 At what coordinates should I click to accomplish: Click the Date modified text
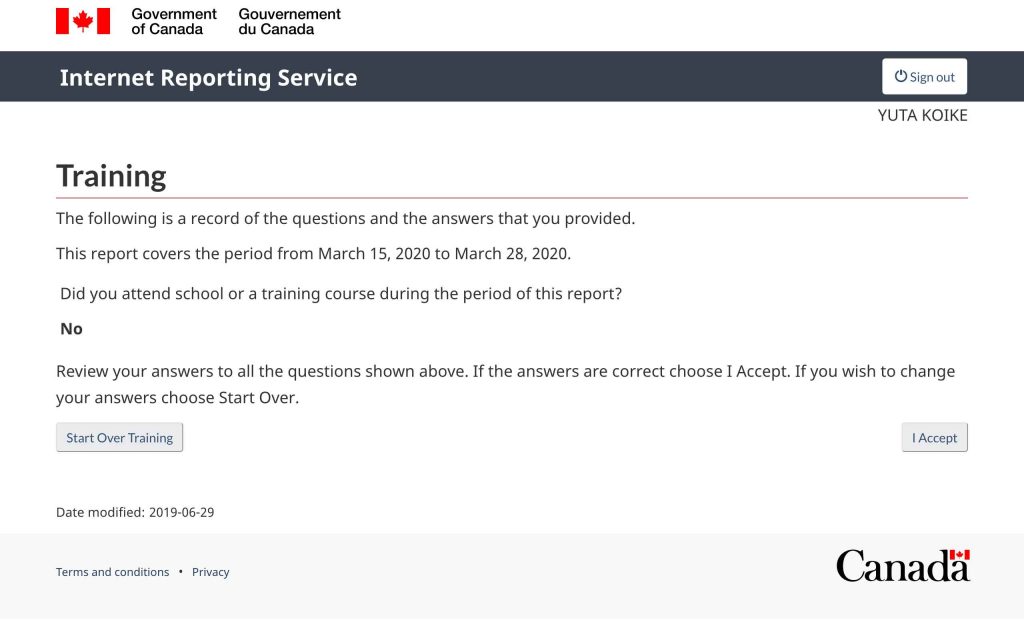pyautogui.click(x=135, y=512)
